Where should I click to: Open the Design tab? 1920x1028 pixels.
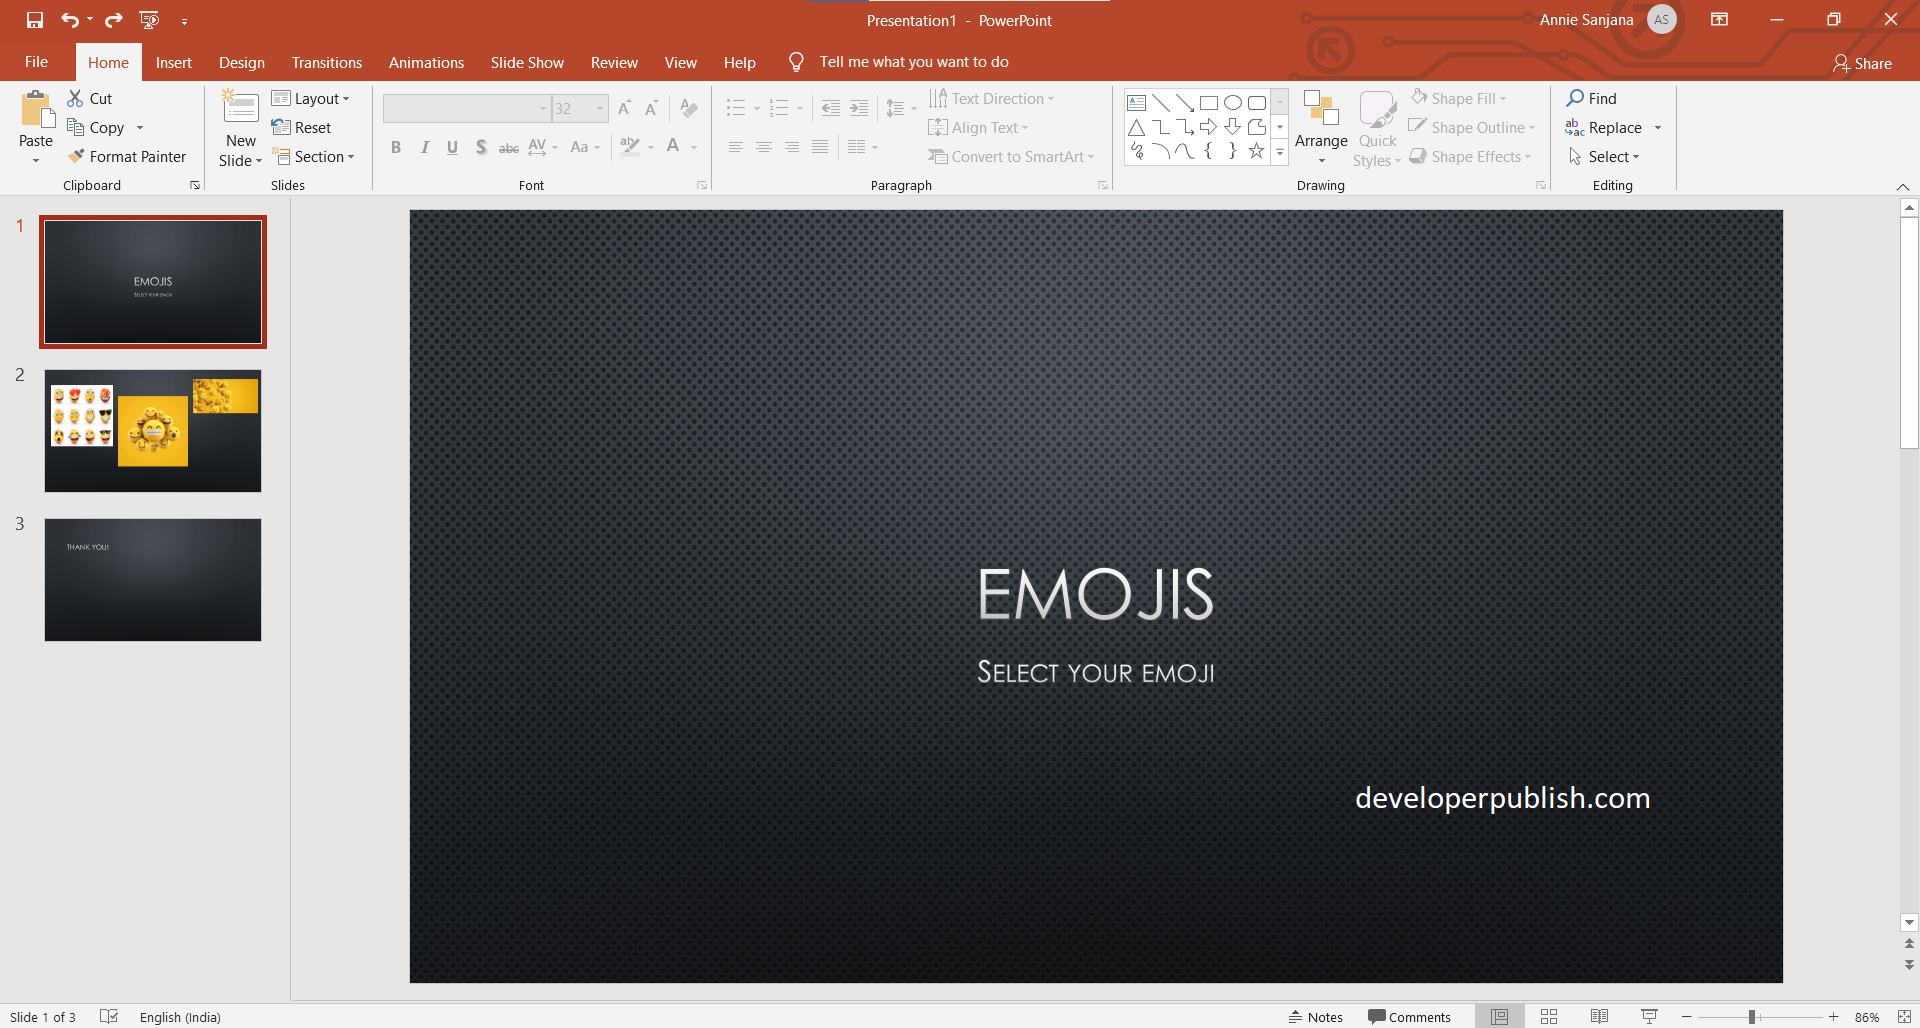coord(241,62)
